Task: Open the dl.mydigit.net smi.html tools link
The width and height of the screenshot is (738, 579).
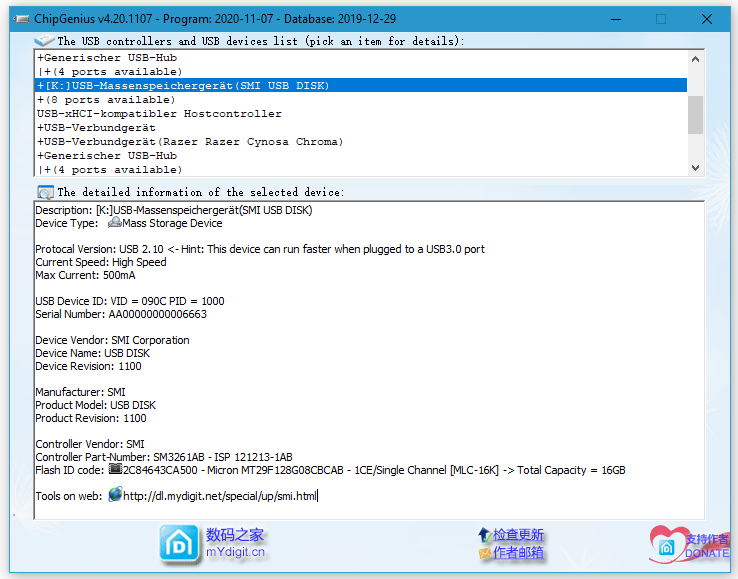Action: [220, 496]
